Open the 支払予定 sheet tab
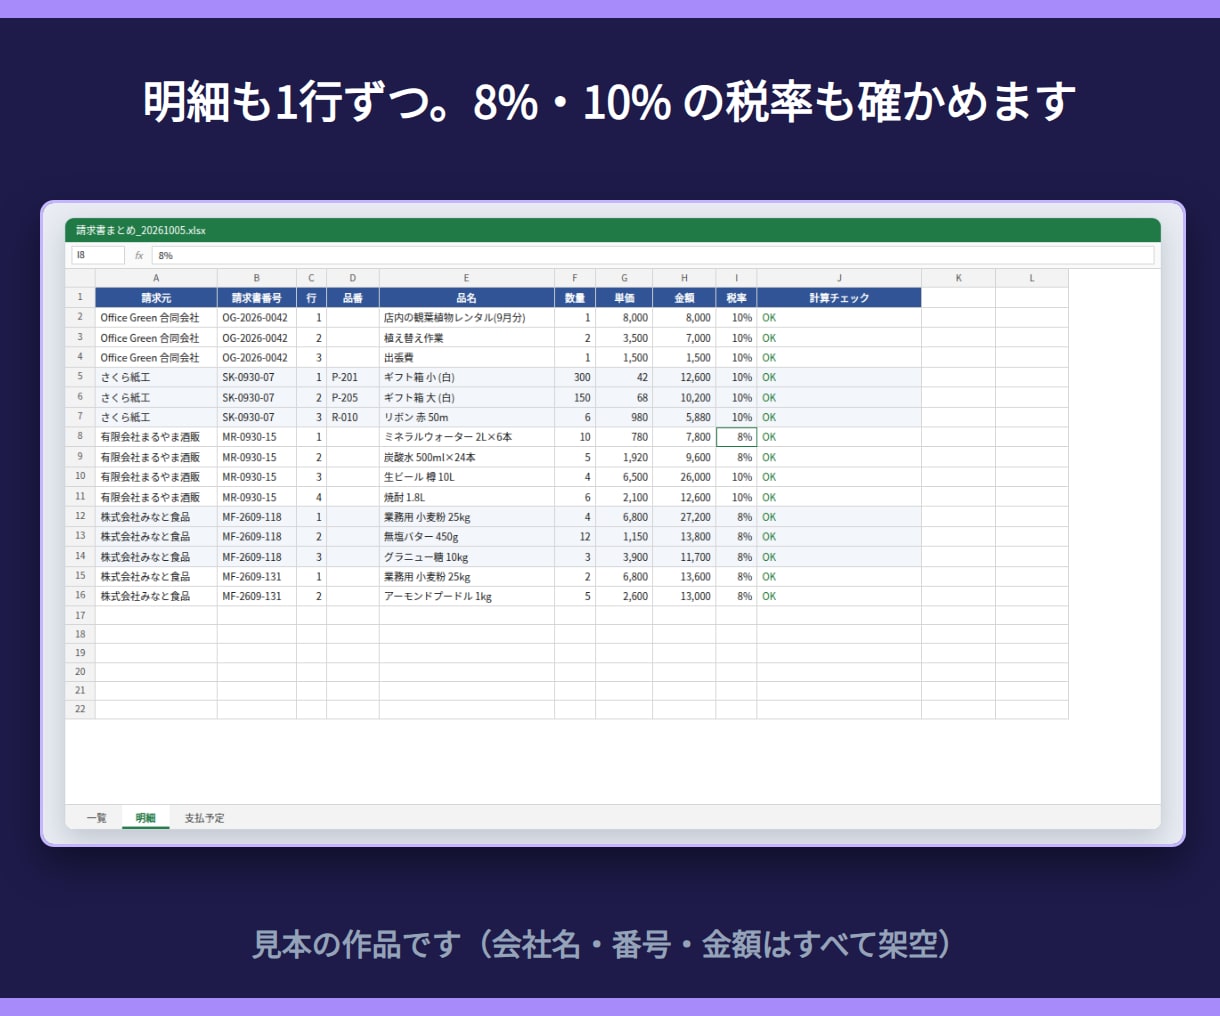The height and width of the screenshot is (1016, 1220). point(204,818)
